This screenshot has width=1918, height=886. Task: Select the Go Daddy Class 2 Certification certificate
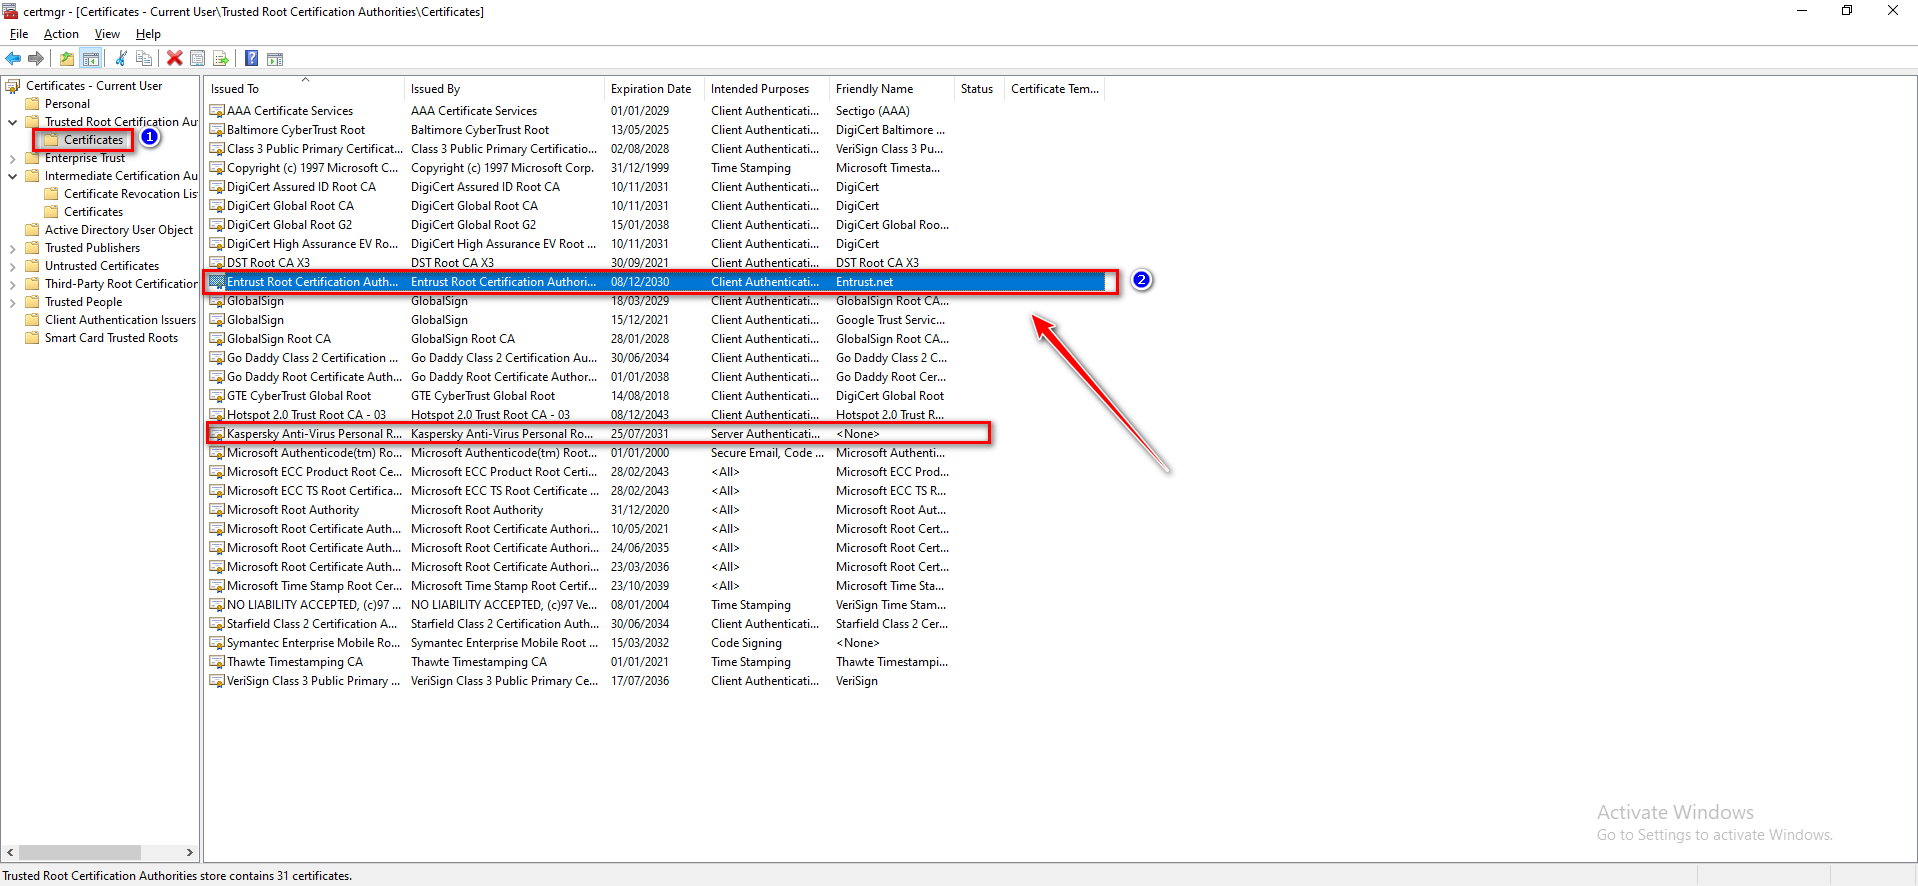point(312,358)
